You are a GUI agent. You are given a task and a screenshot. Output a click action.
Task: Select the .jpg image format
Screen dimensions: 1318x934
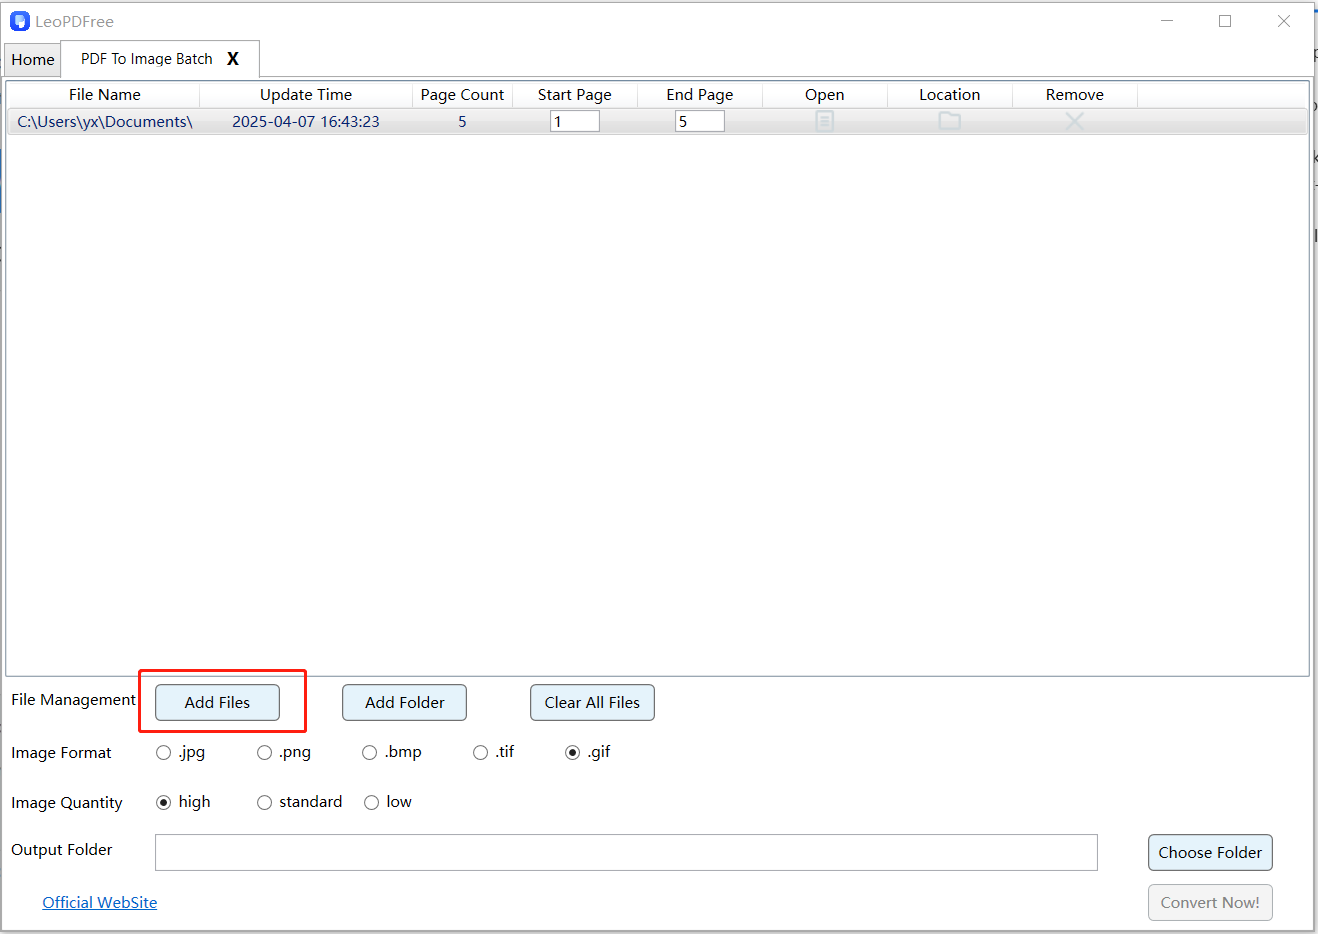(164, 753)
